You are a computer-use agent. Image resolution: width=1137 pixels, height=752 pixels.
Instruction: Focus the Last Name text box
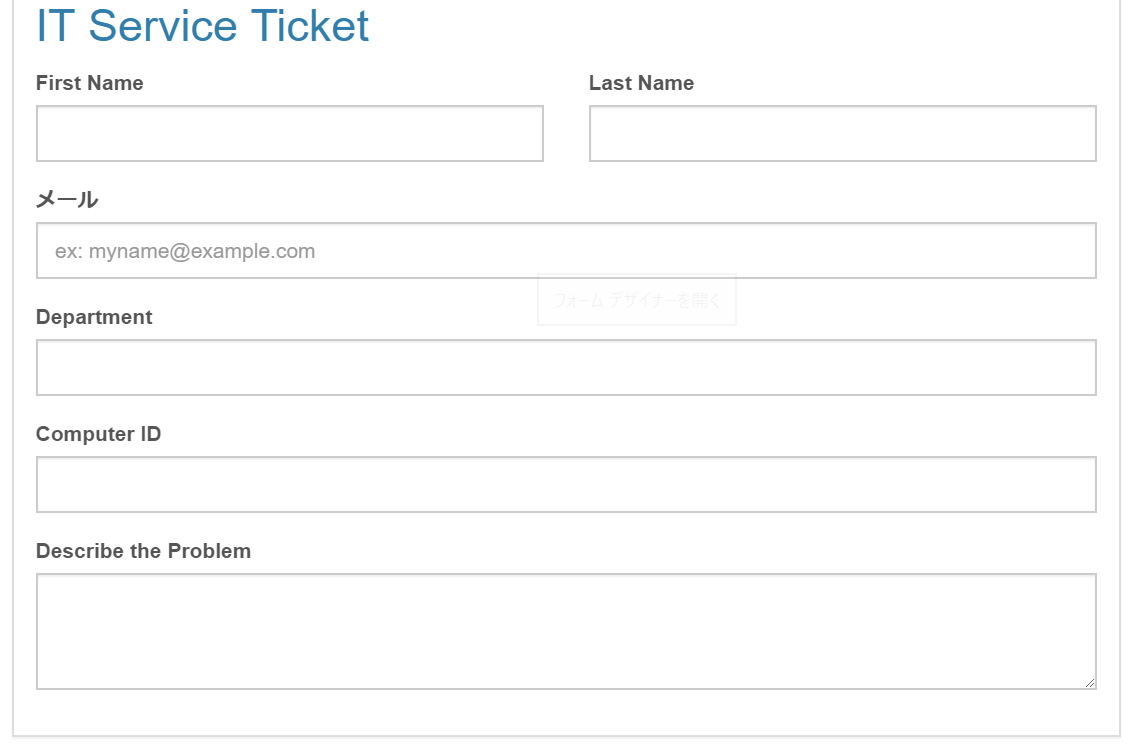[843, 133]
